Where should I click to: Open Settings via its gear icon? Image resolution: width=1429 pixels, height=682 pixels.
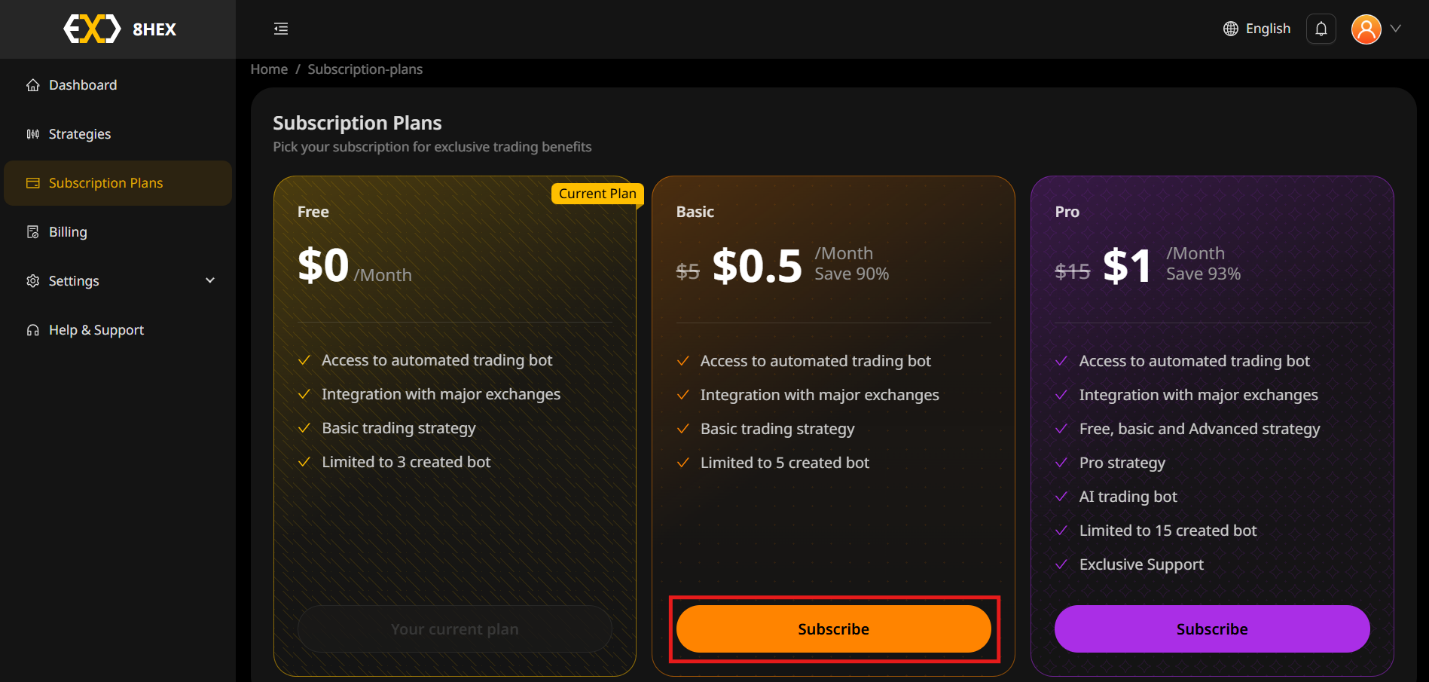click(32, 280)
